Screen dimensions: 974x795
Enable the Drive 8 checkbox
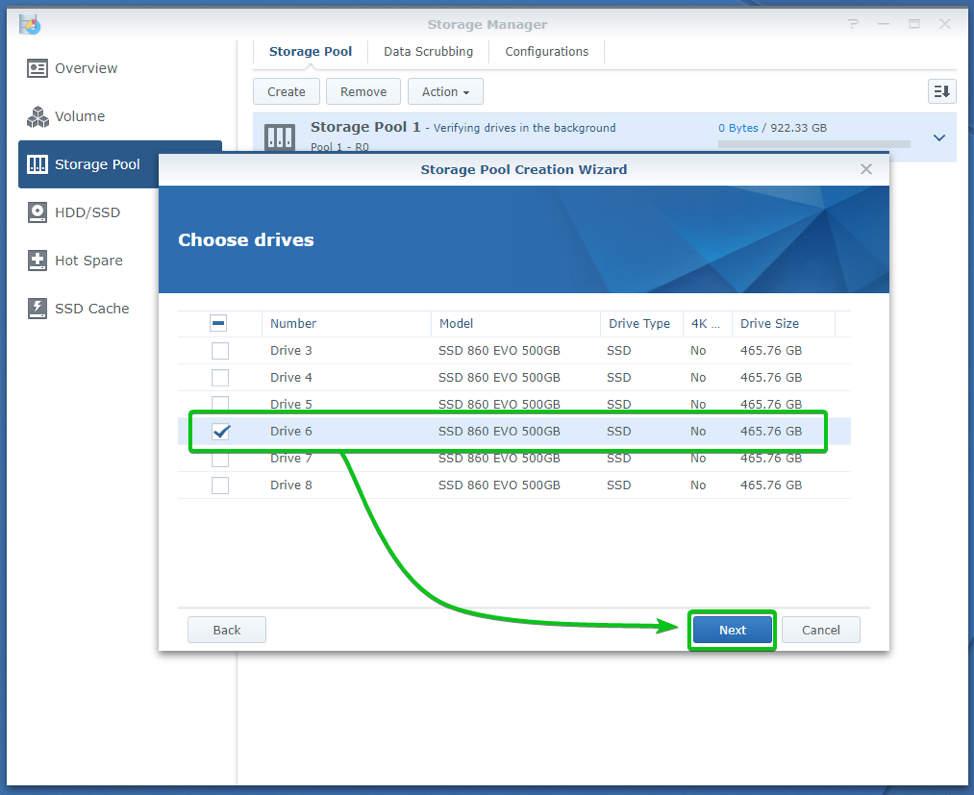coord(220,485)
